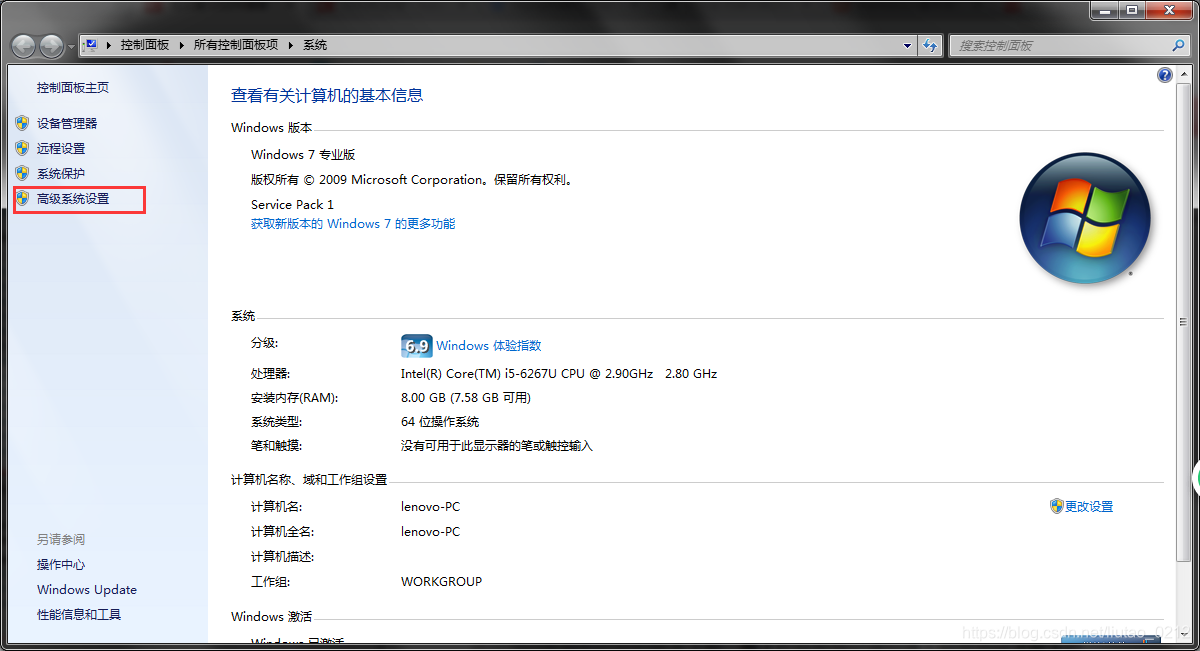
Task: Click shield icon beside 设备管理器
Action: (22, 123)
